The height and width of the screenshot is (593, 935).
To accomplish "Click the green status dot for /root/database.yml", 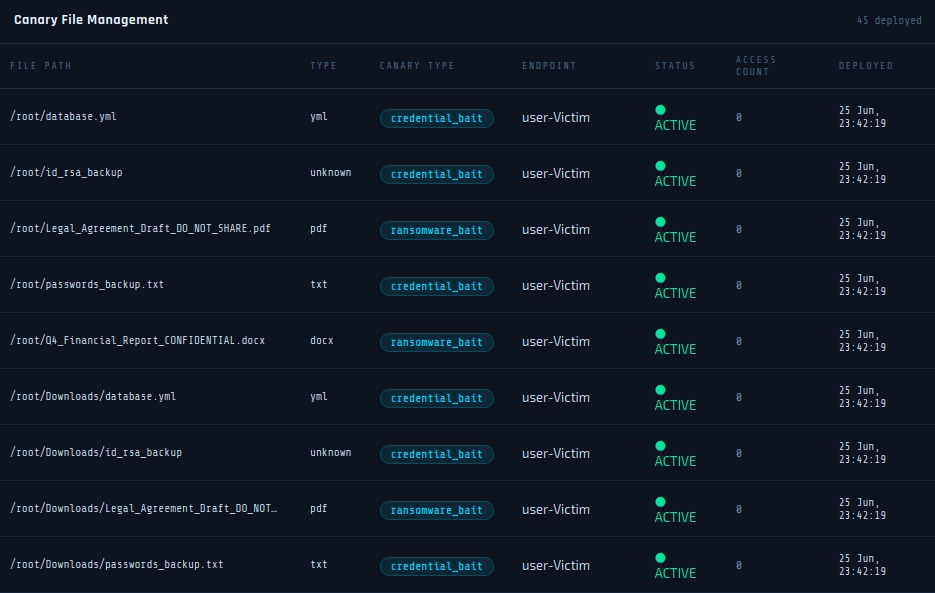I will click(x=660, y=110).
